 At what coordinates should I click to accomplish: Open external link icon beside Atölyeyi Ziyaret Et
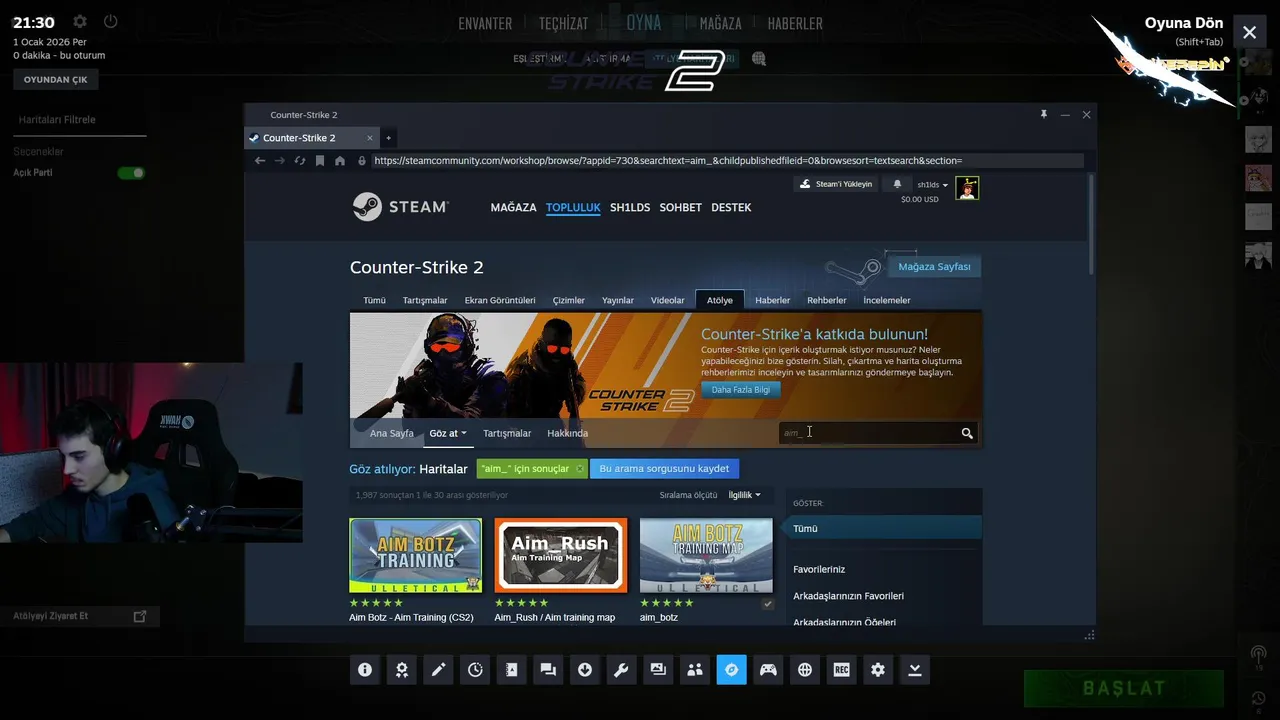[x=140, y=616]
